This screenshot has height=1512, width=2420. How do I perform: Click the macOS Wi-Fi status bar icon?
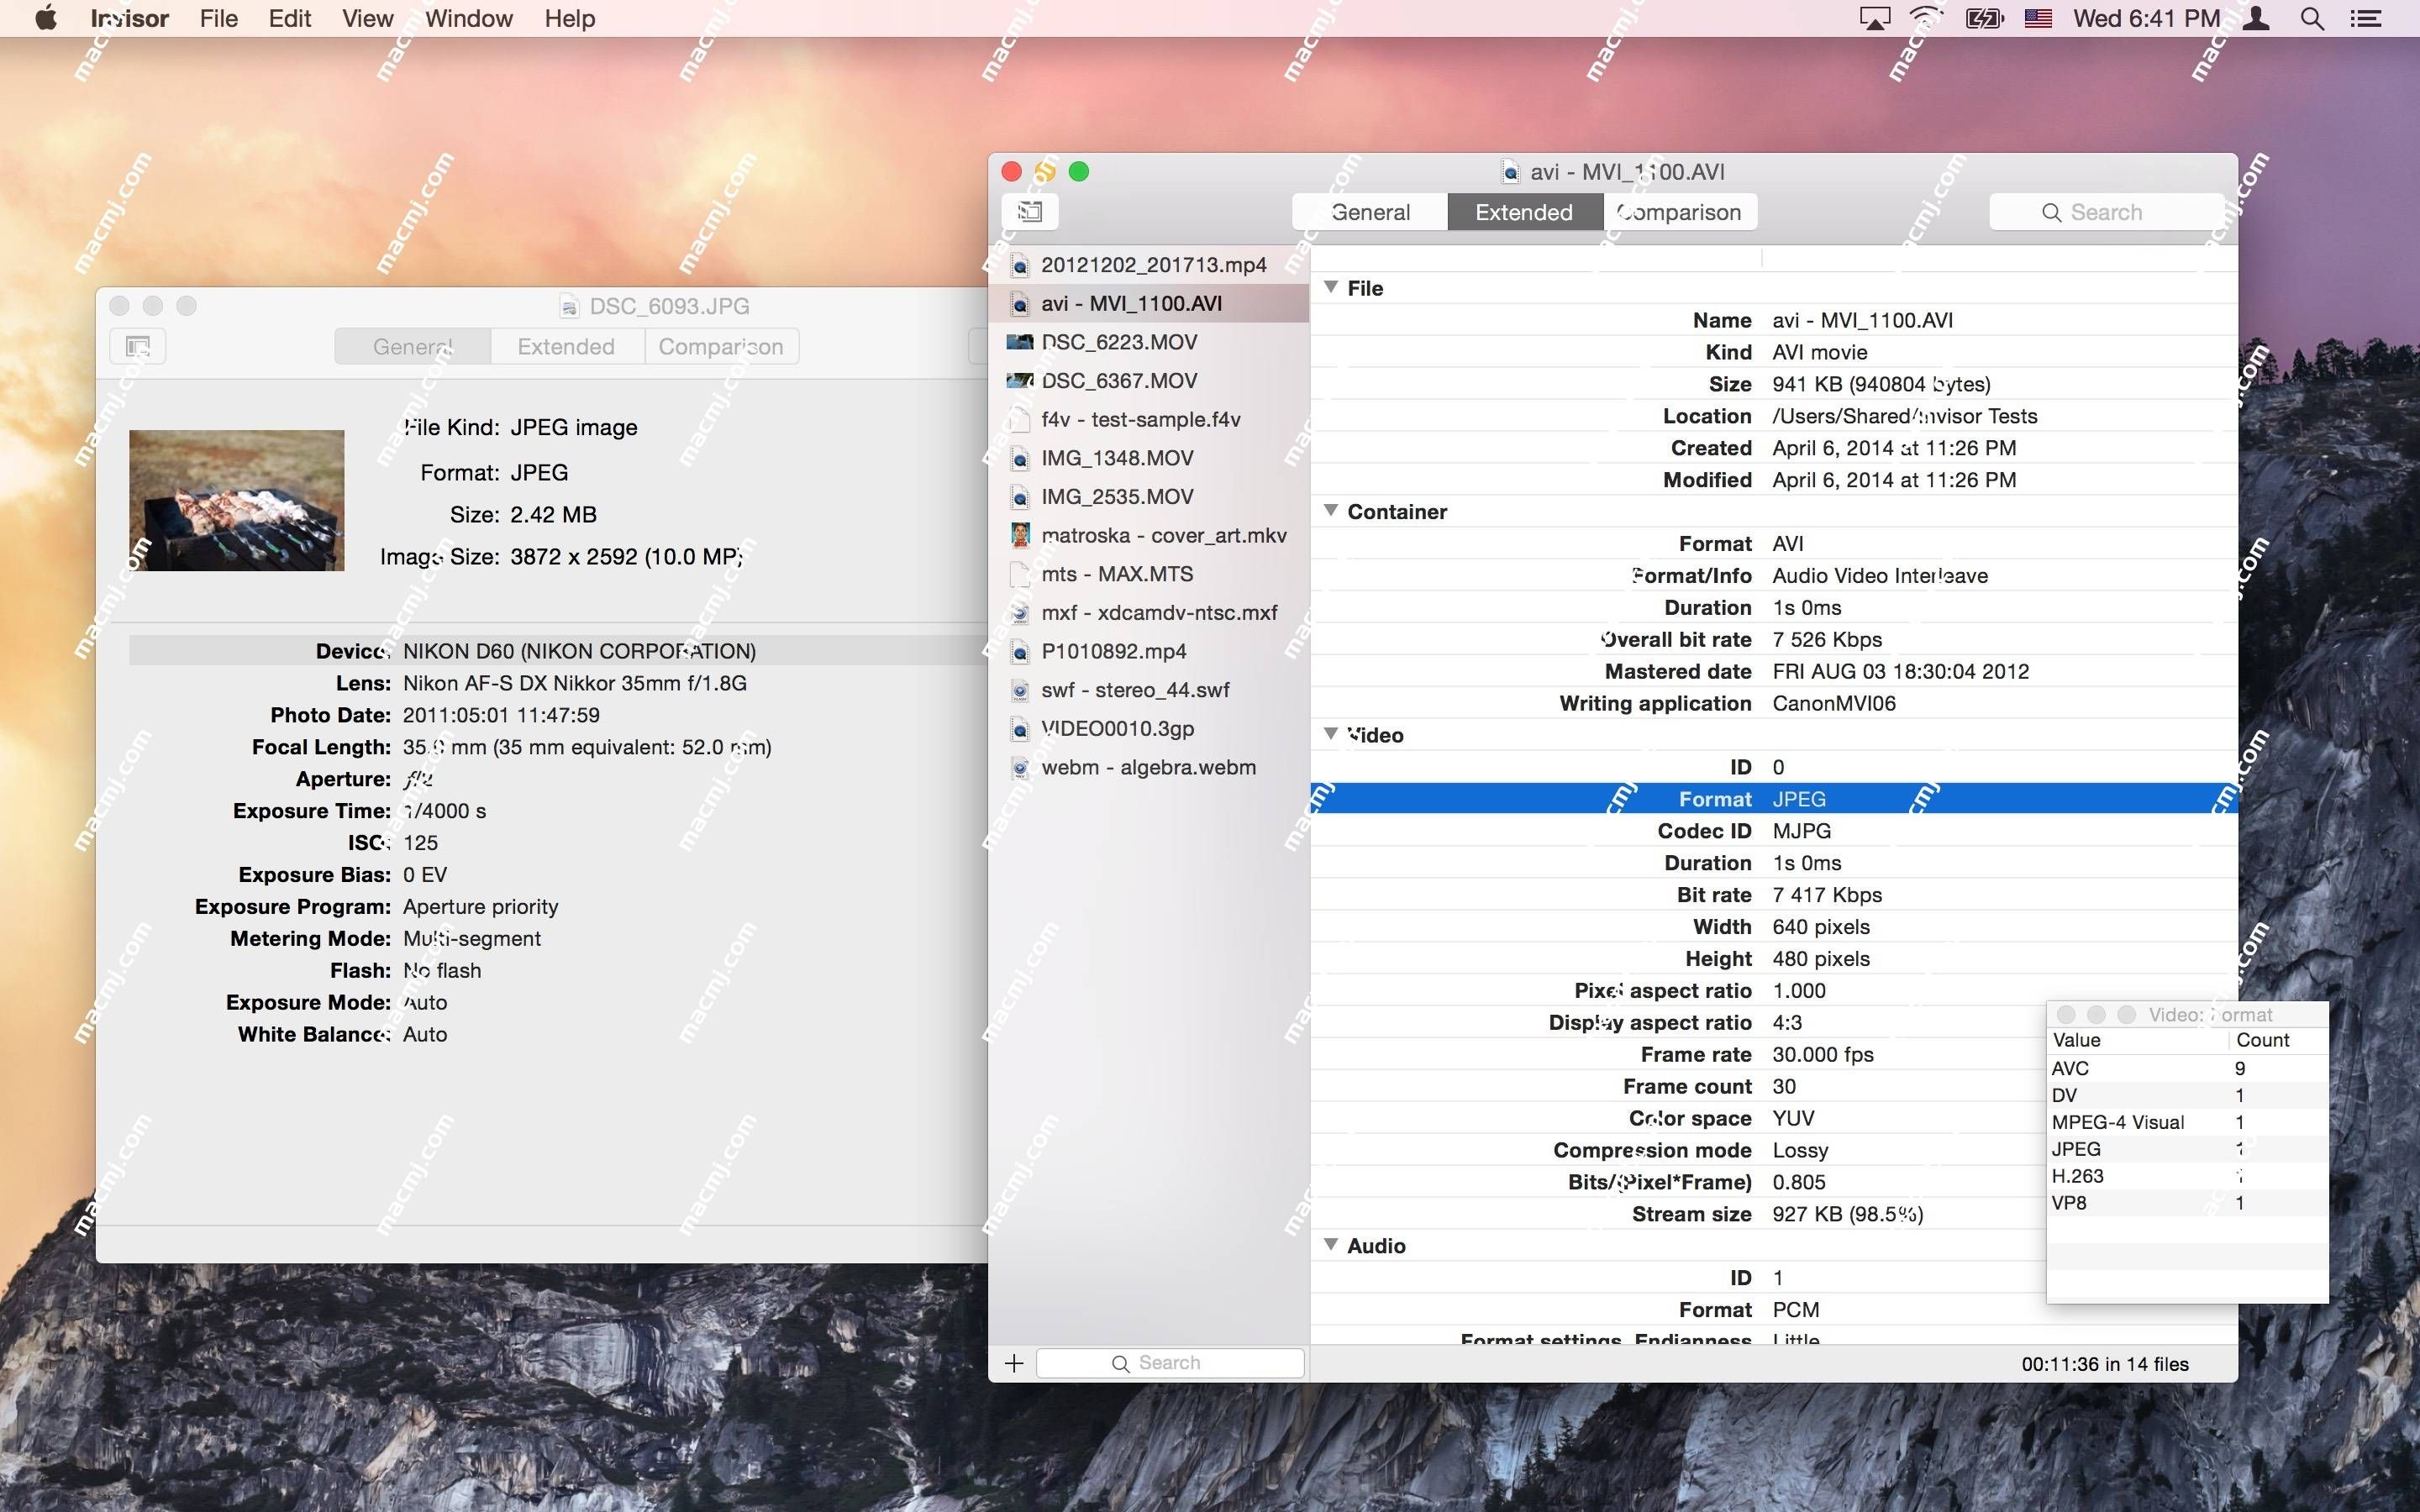coord(1930,19)
